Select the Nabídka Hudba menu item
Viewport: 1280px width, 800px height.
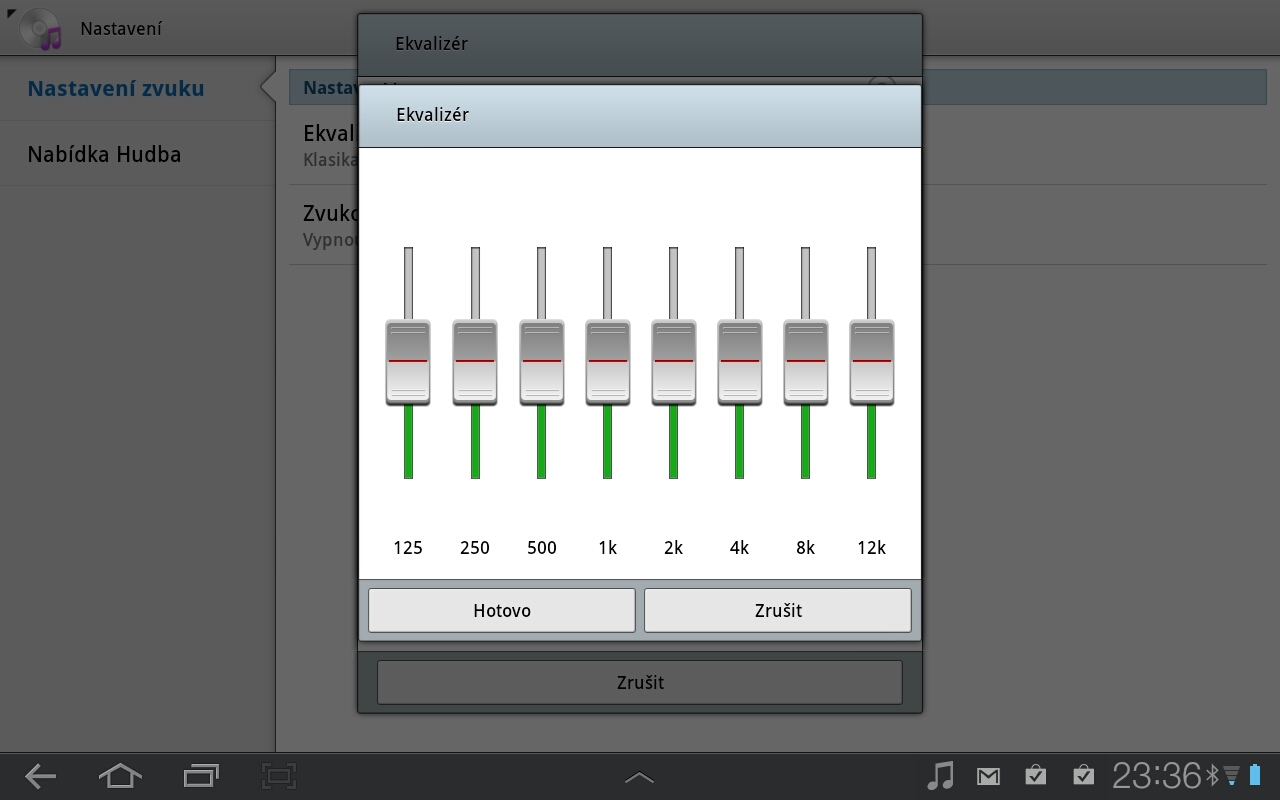click(x=105, y=154)
